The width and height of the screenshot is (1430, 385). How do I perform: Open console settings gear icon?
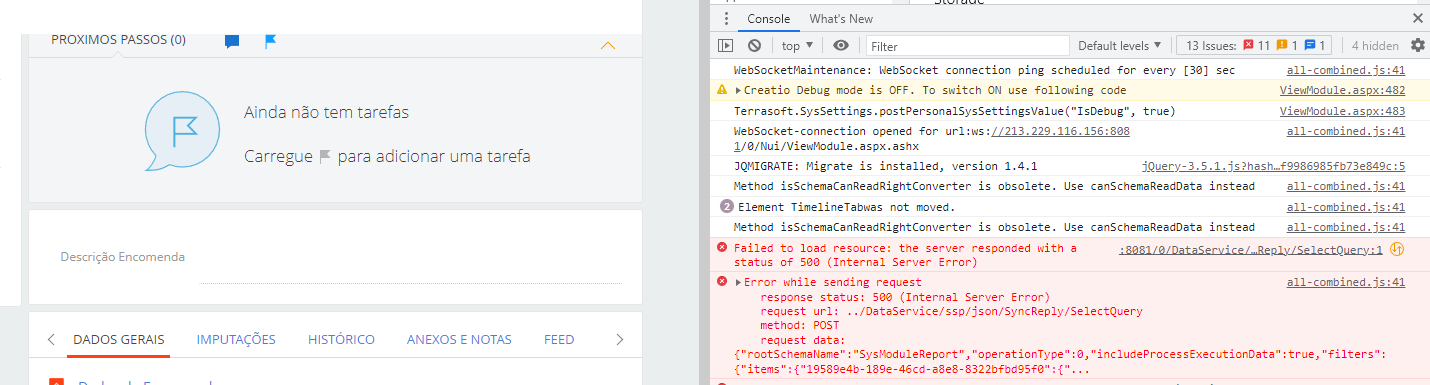[1417, 45]
